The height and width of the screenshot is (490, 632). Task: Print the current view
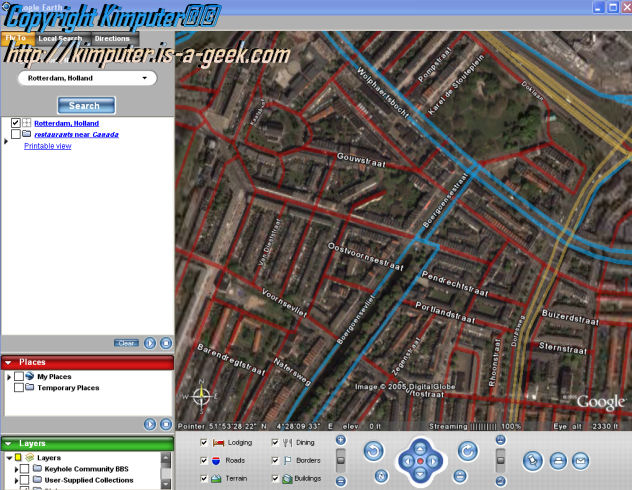click(558, 461)
